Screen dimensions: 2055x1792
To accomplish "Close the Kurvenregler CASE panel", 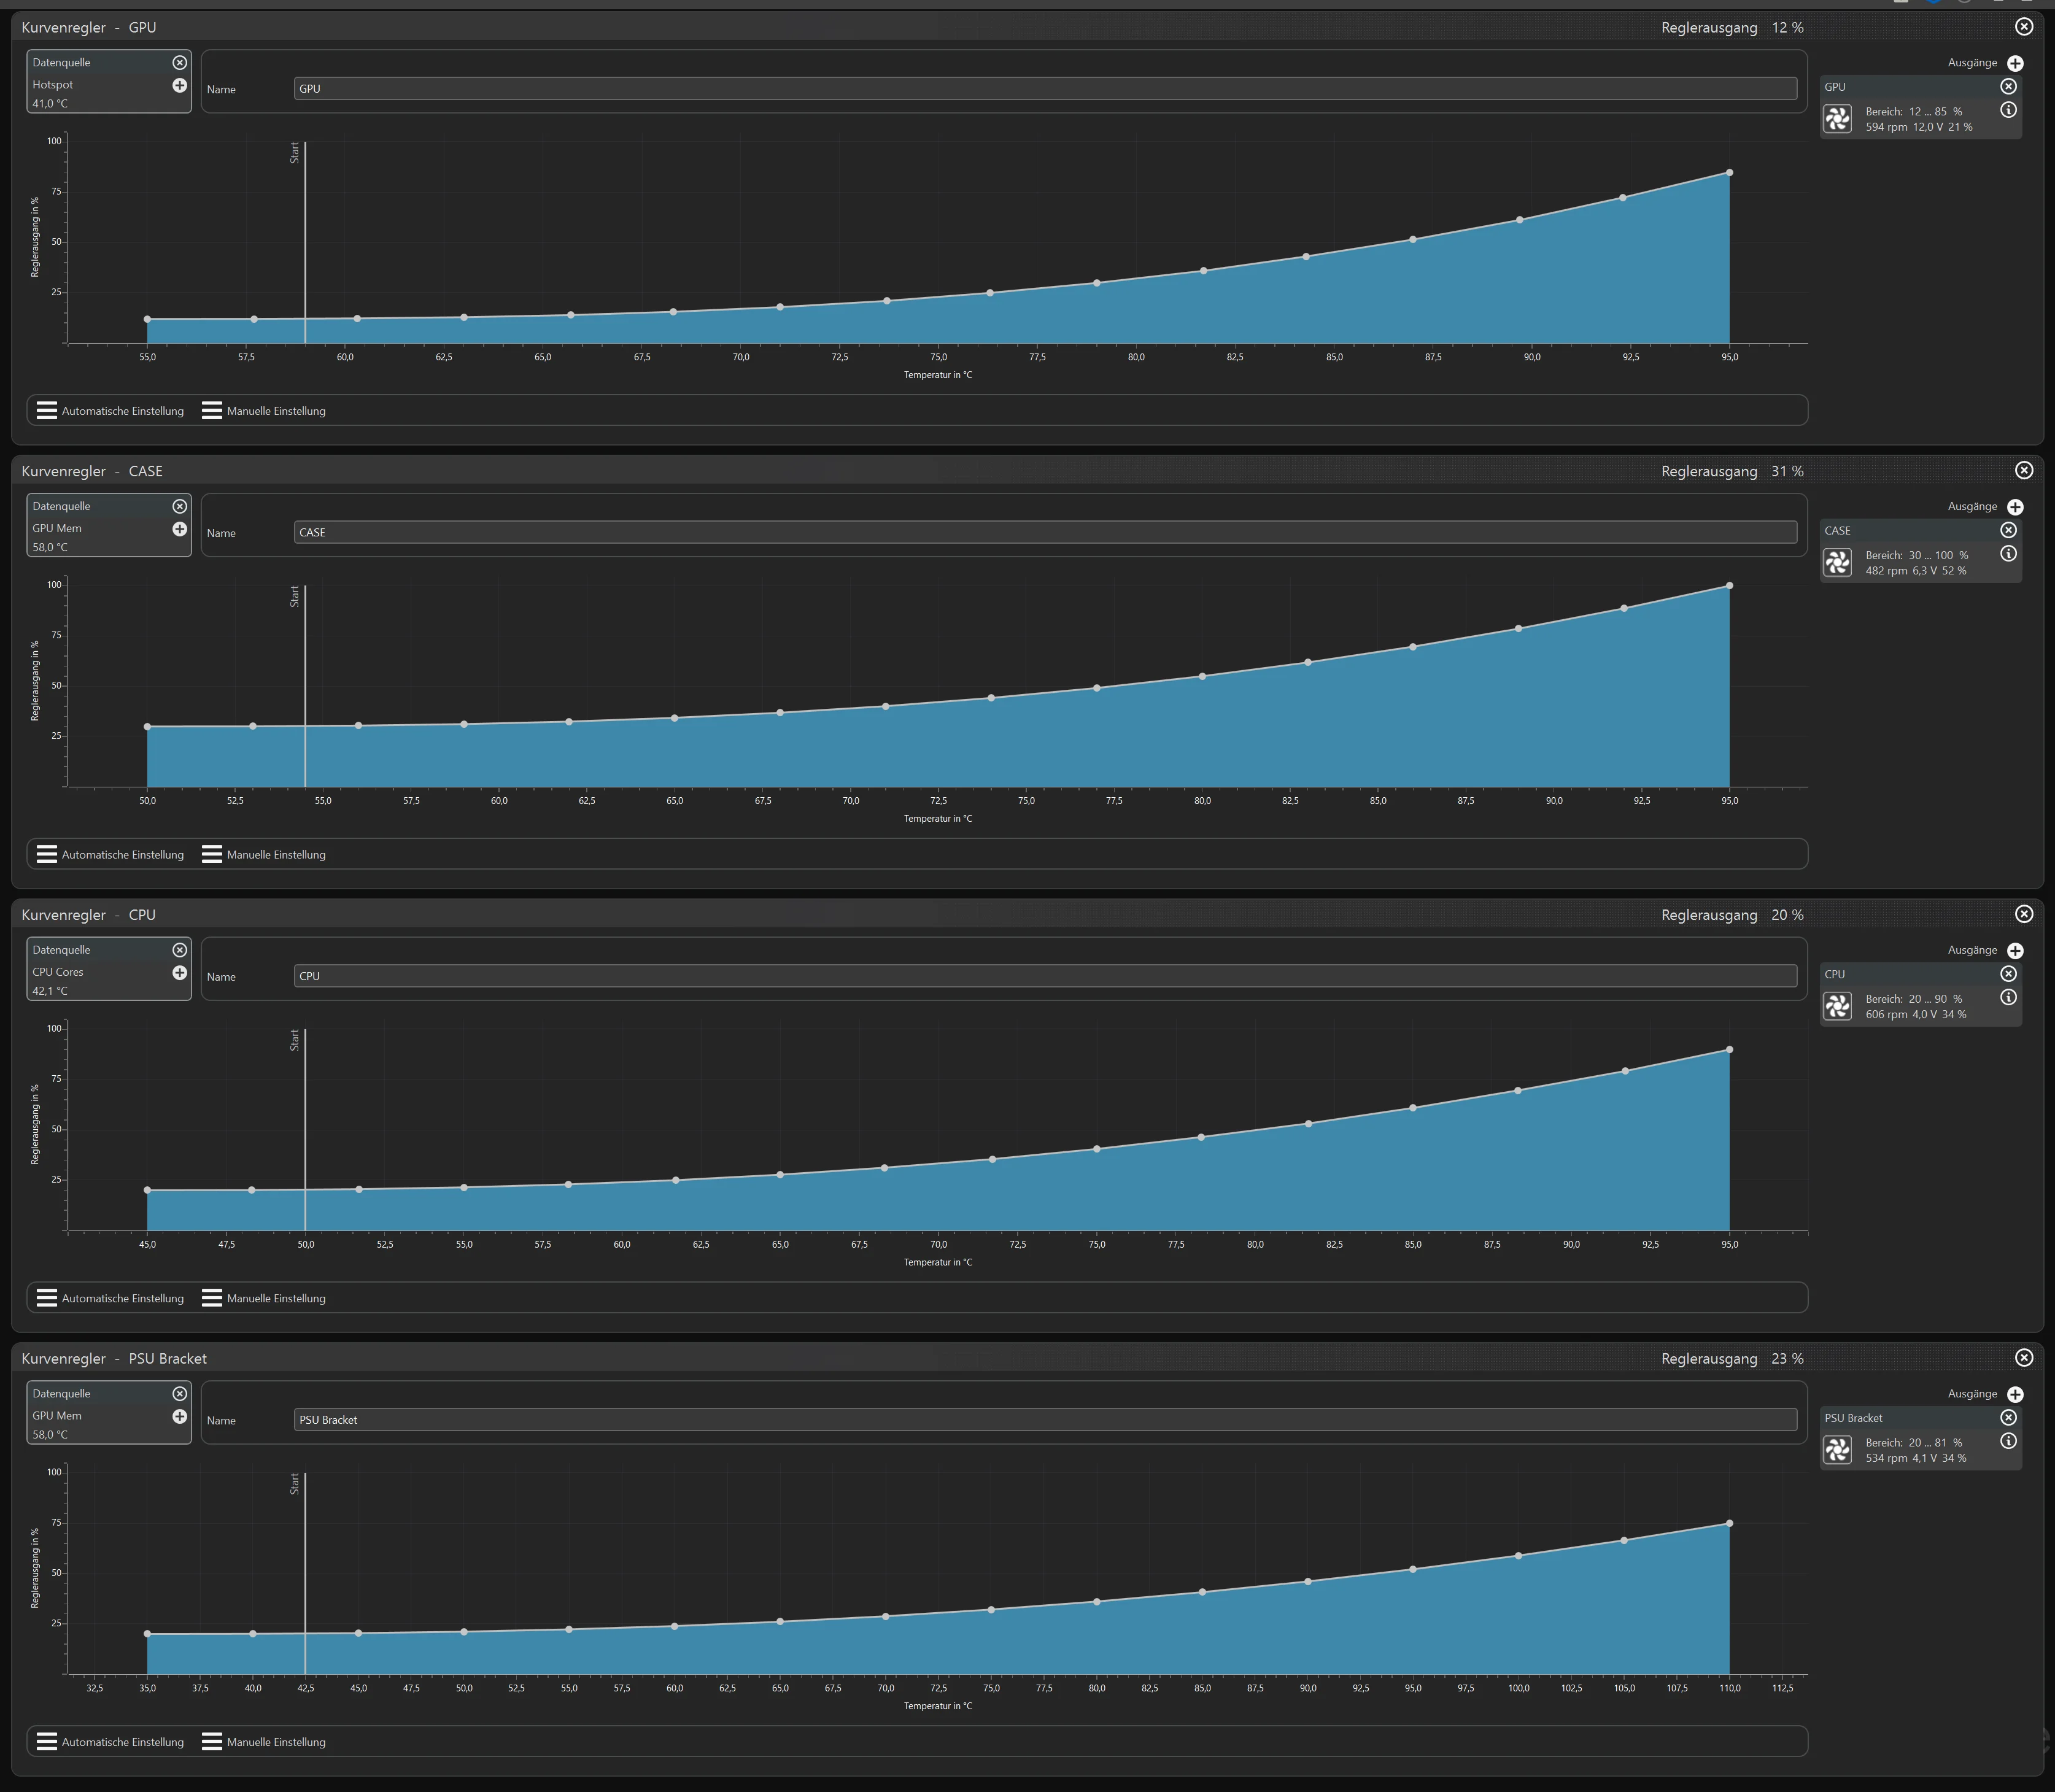I will (x=2024, y=471).
